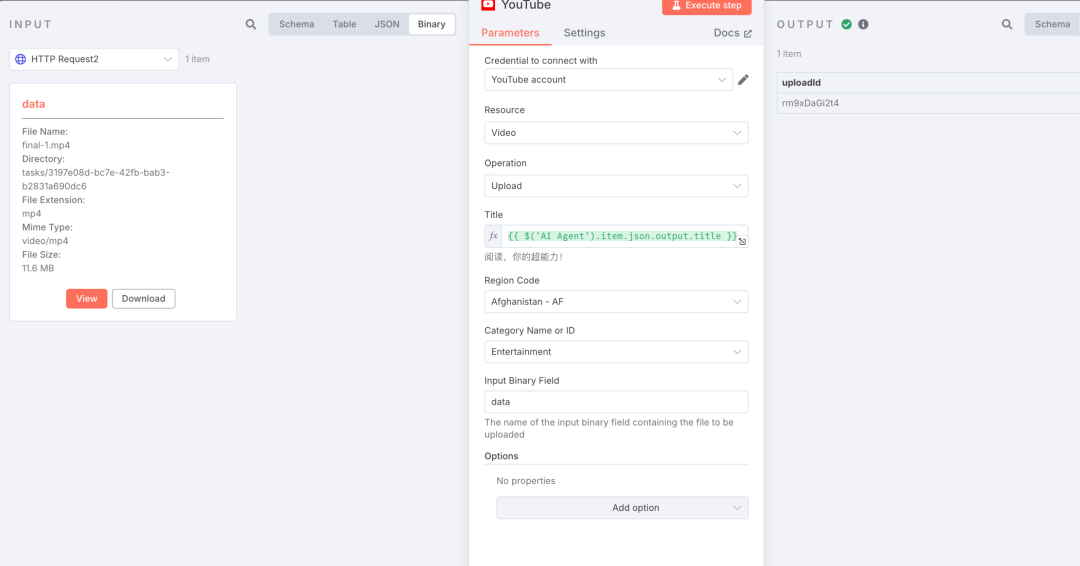Click the directory path tasks/3197e08d text

(95, 179)
